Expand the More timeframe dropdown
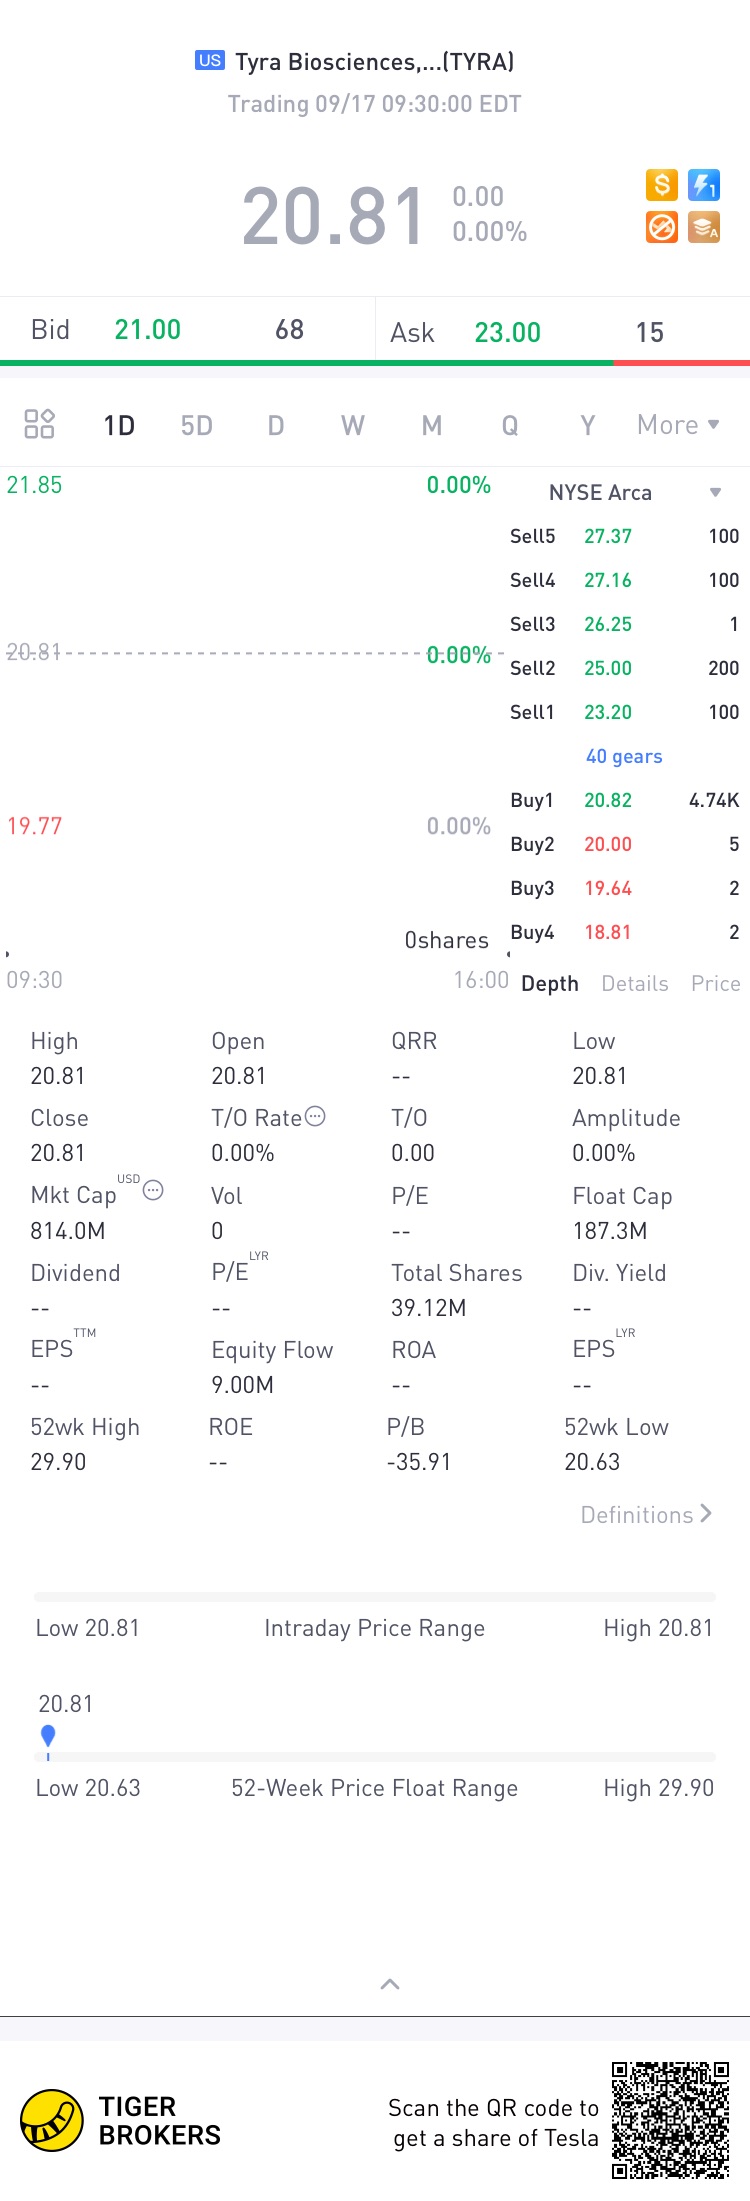 tap(679, 425)
